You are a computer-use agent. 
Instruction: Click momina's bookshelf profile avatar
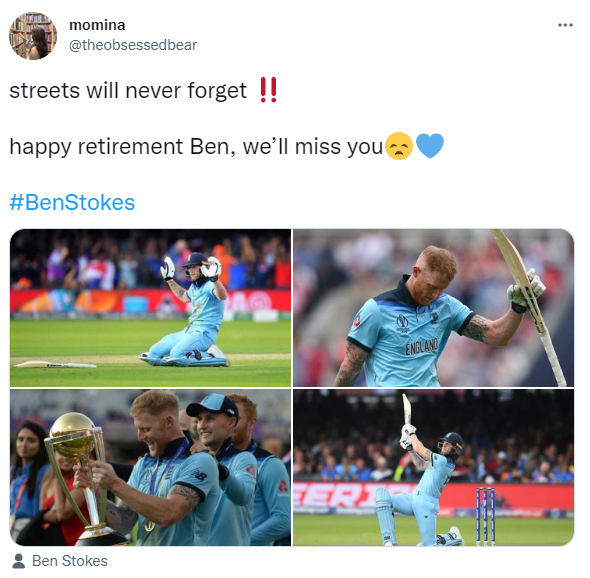pyautogui.click(x=33, y=36)
